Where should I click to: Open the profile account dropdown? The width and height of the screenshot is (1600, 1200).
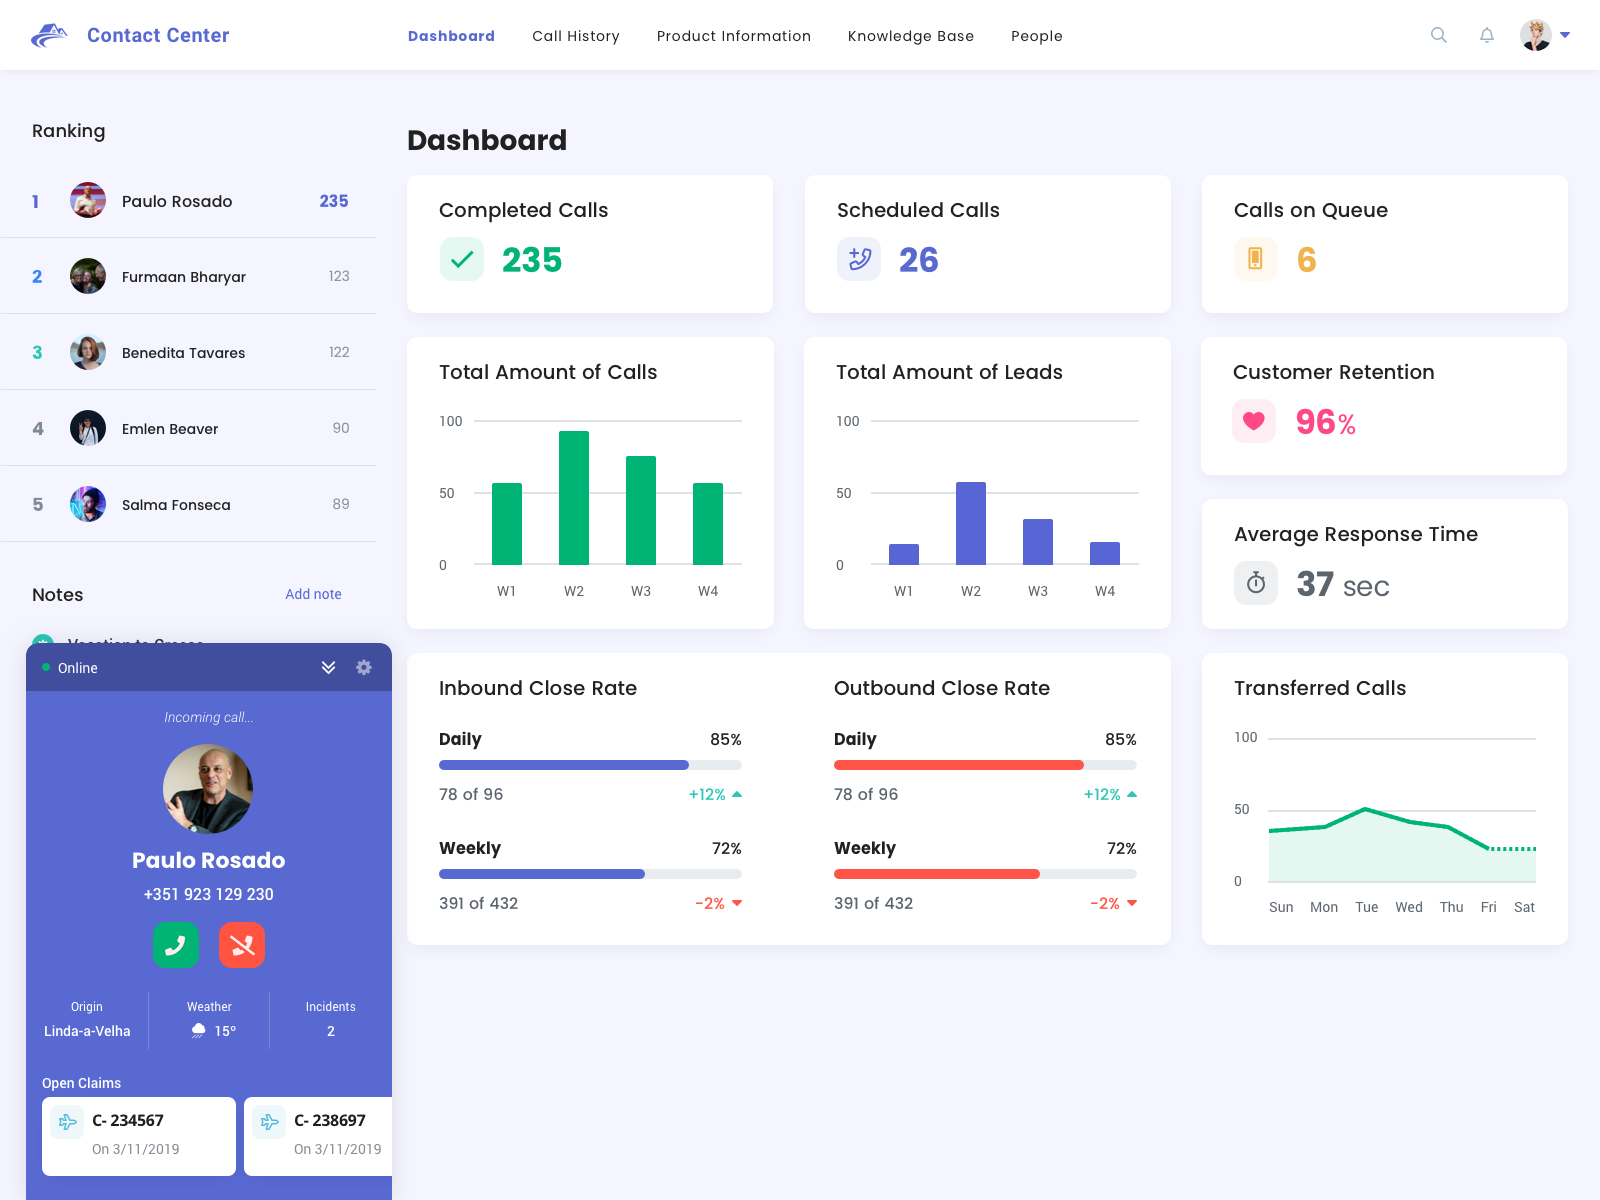(x=1544, y=35)
